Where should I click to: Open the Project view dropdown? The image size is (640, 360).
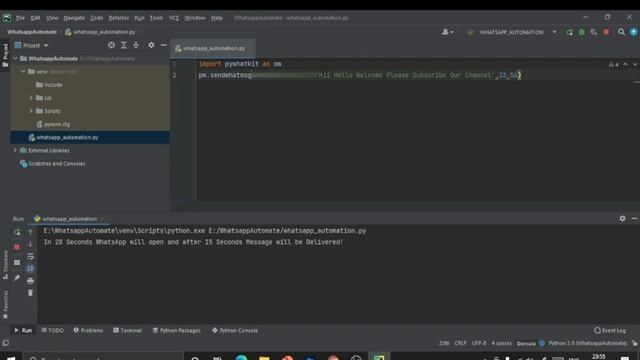pyautogui.click(x=31, y=45)
